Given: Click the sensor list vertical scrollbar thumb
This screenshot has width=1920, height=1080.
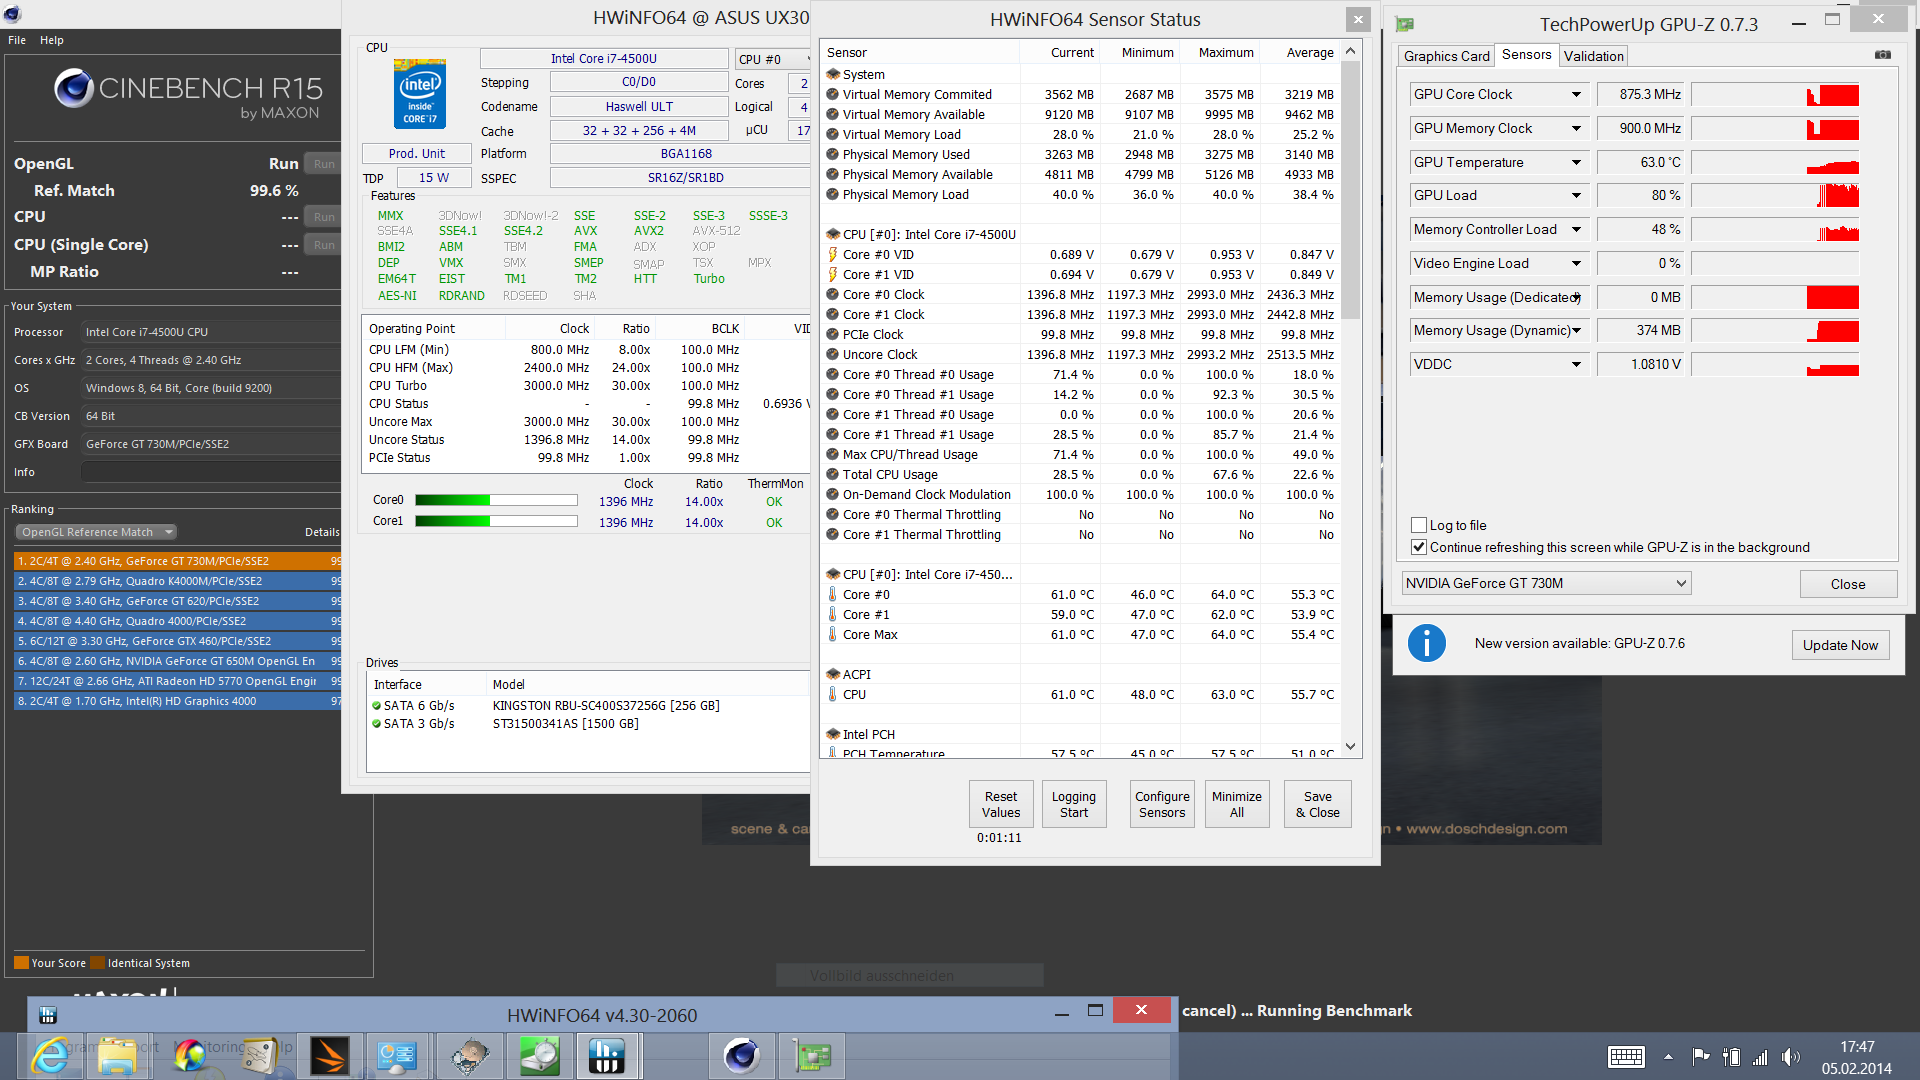Looking at the screenshot, I should click(x=1350, y=190).
